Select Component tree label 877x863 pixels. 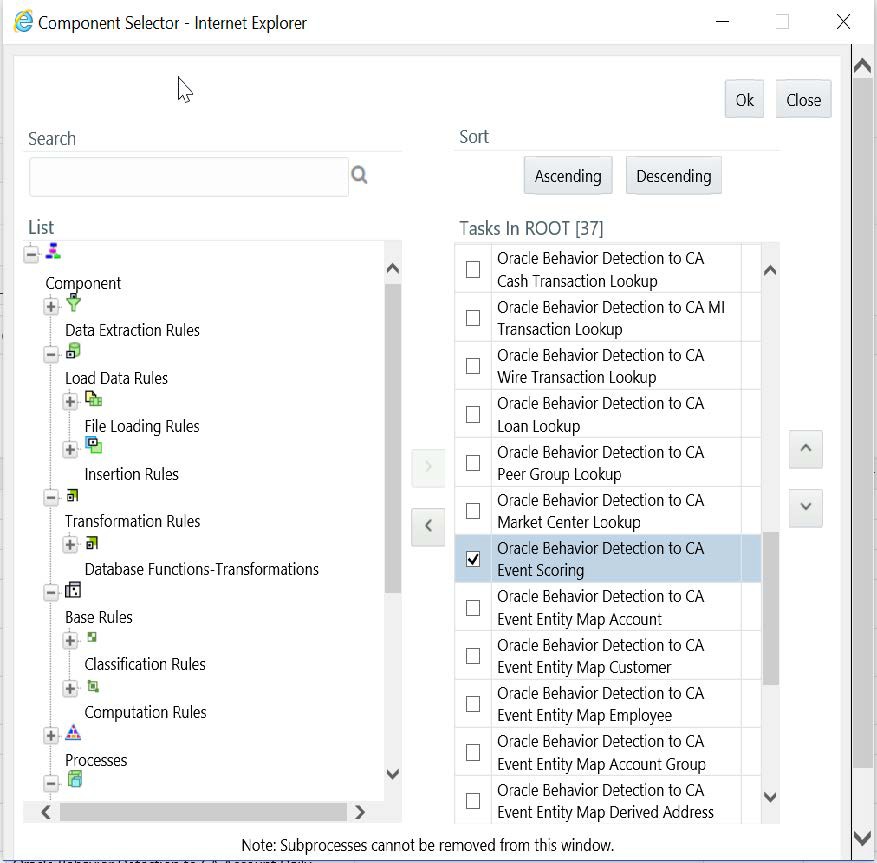[x=83, y=283]
